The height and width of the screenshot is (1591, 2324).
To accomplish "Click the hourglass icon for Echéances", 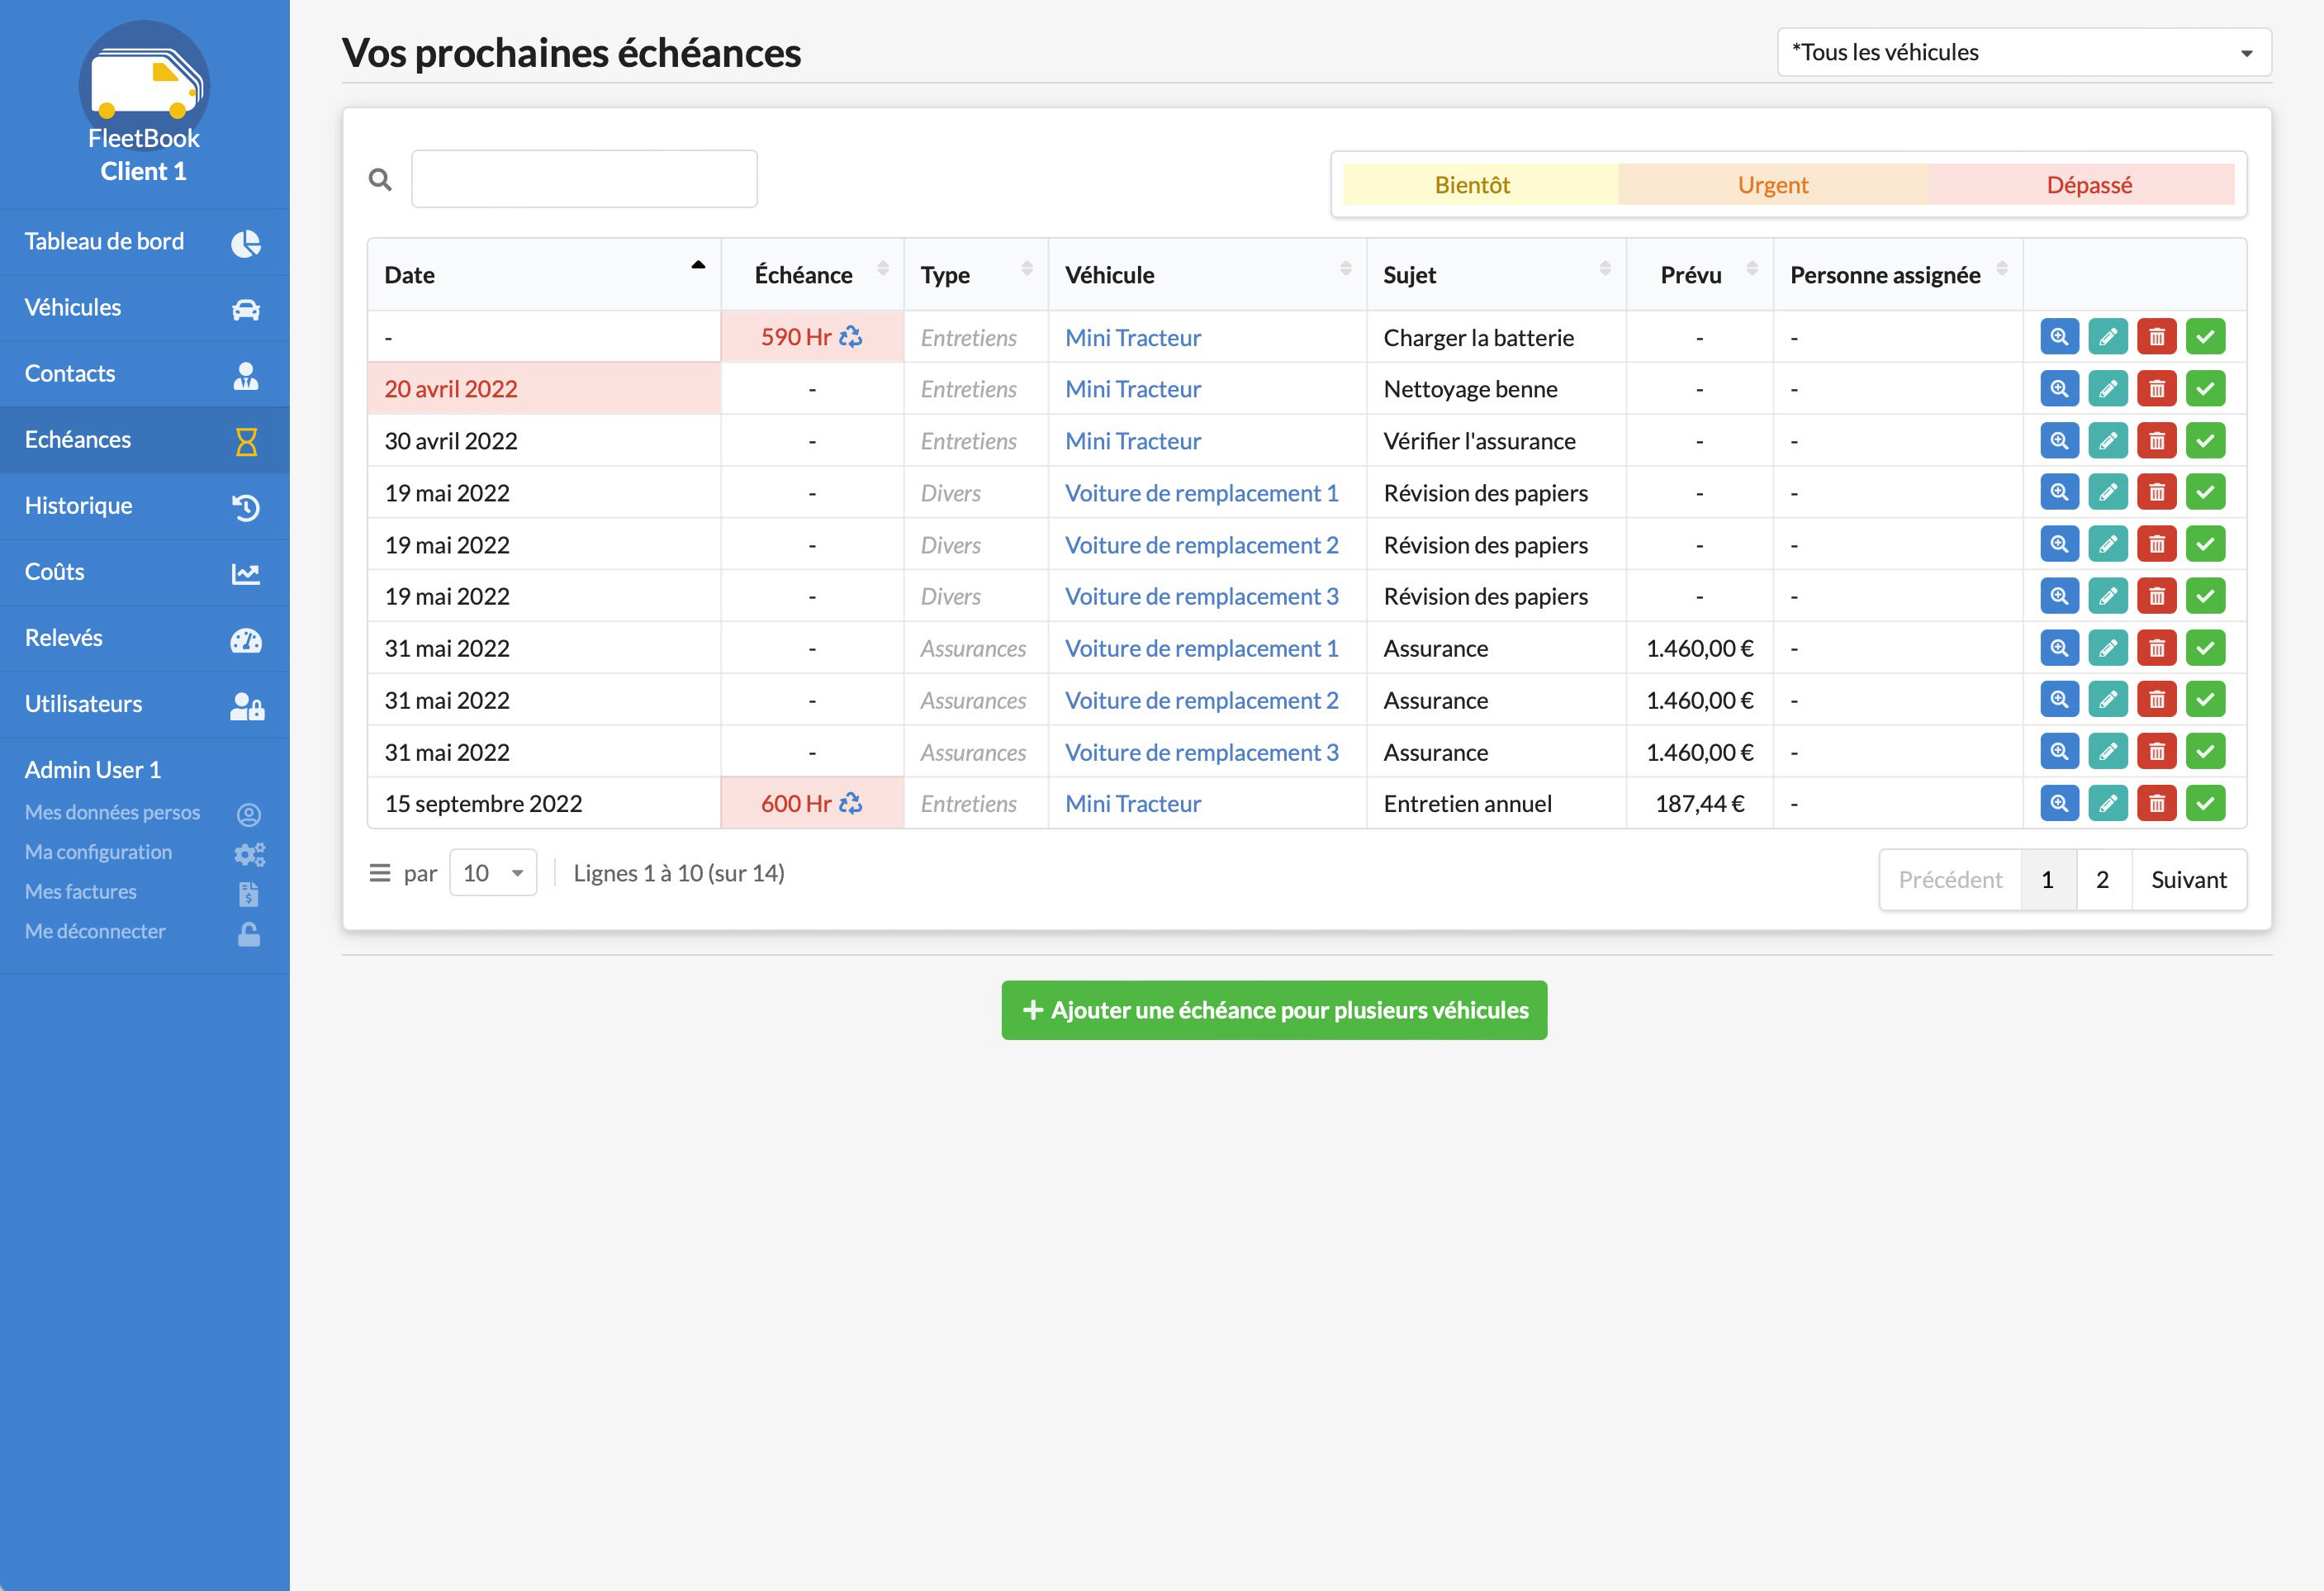I will click(x=246, y=441).
